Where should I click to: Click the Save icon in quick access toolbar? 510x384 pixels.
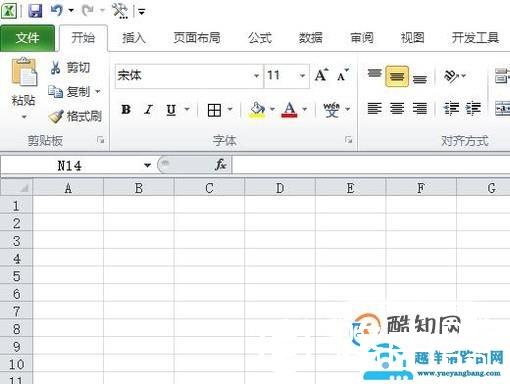point(35,11)
